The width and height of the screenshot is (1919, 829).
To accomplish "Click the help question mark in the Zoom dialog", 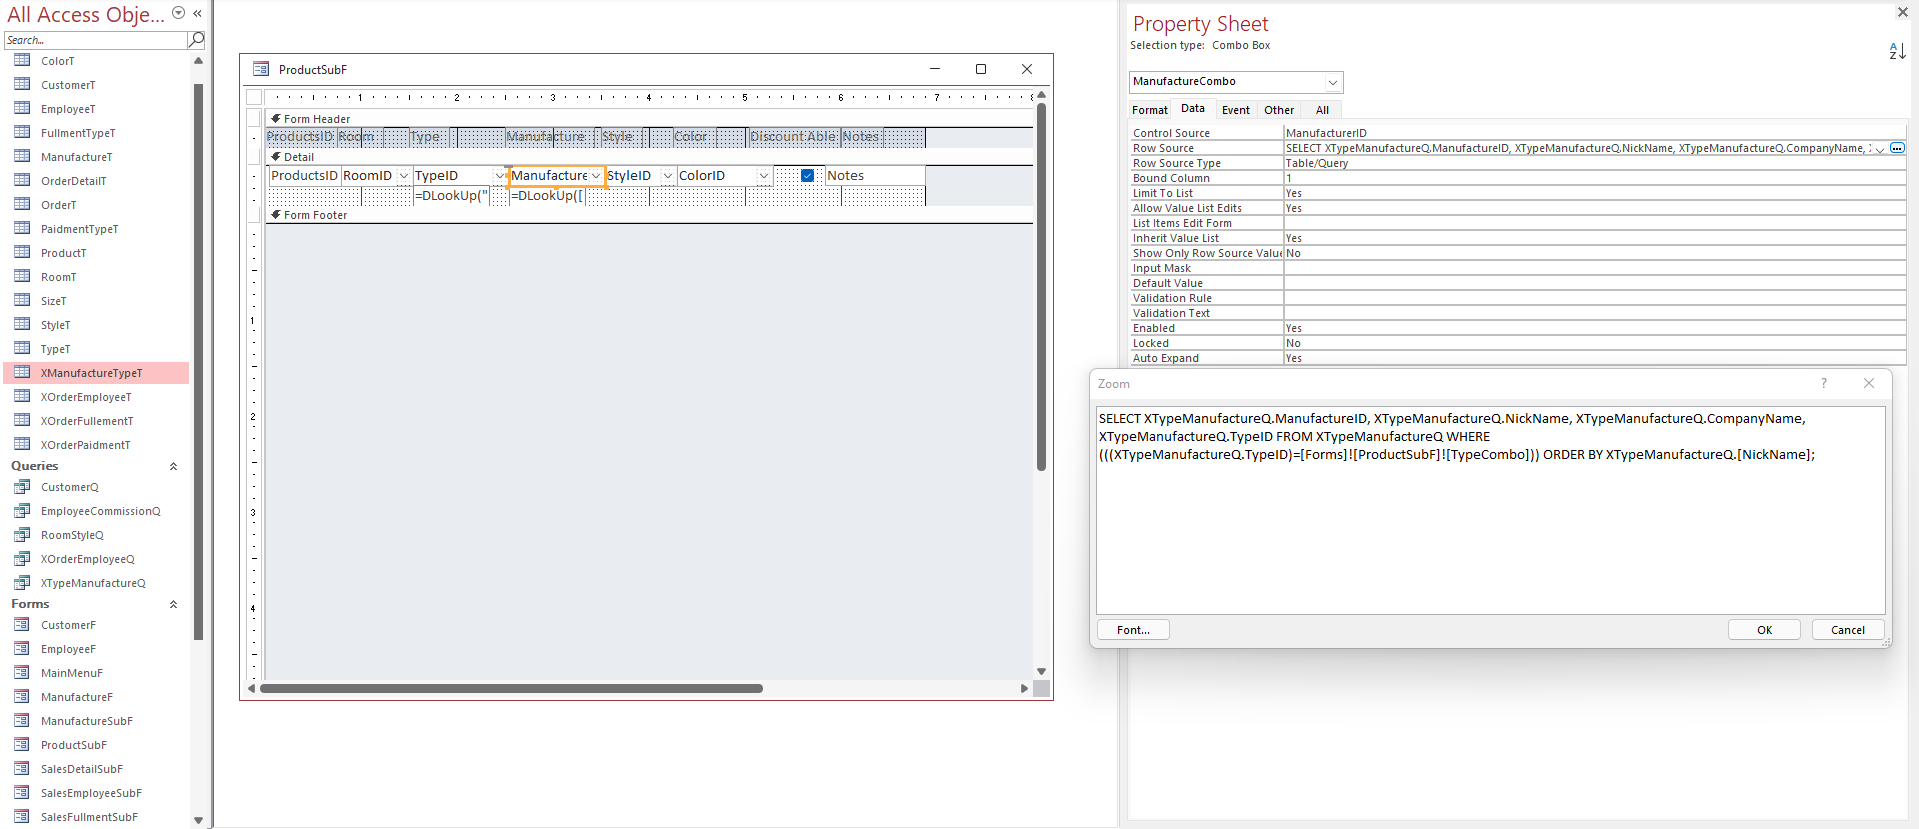I will (x=1823, y=383).
